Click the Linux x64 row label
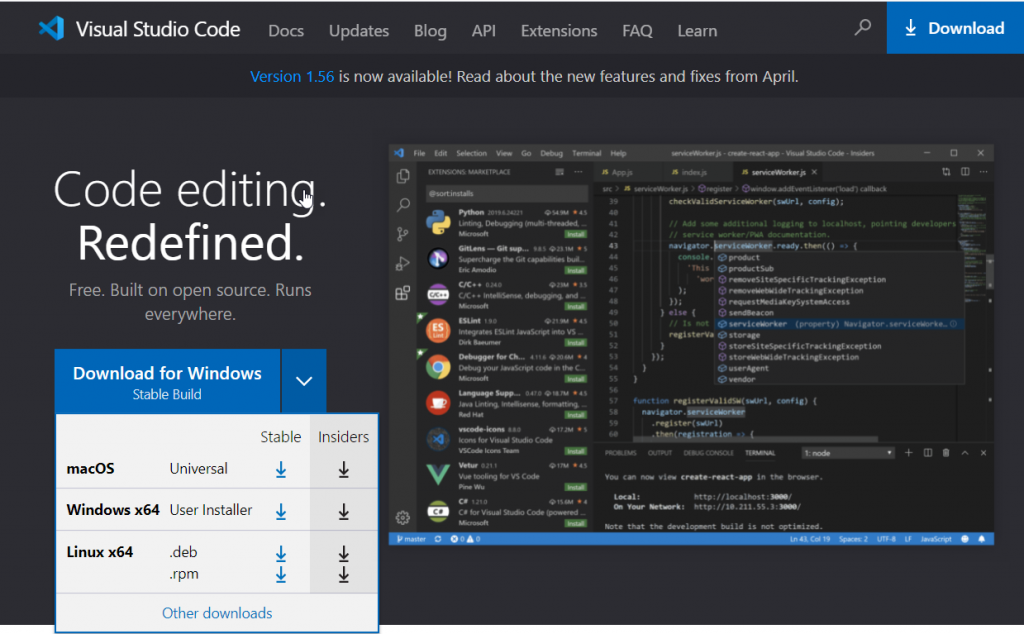This screenshot has width=1024, height=634. pos(100,552)
